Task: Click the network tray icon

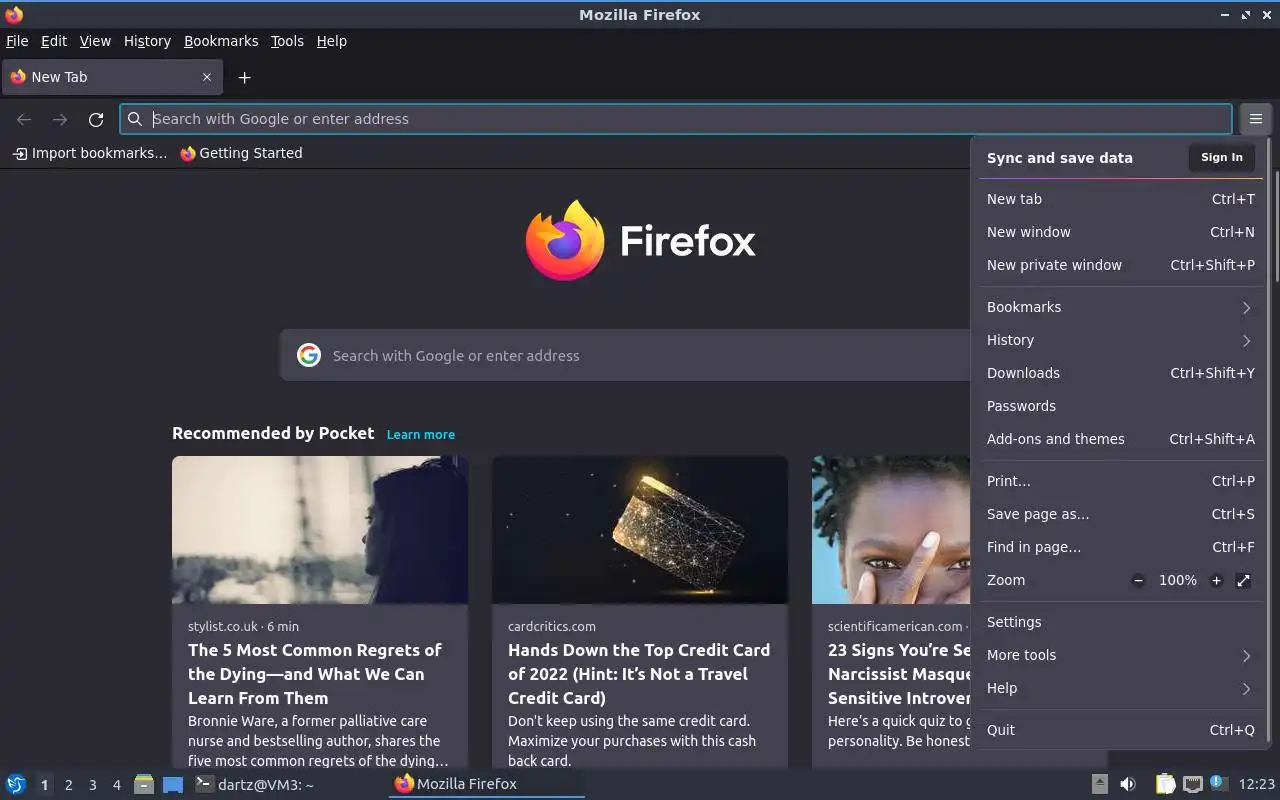Action: [1192, 784]
